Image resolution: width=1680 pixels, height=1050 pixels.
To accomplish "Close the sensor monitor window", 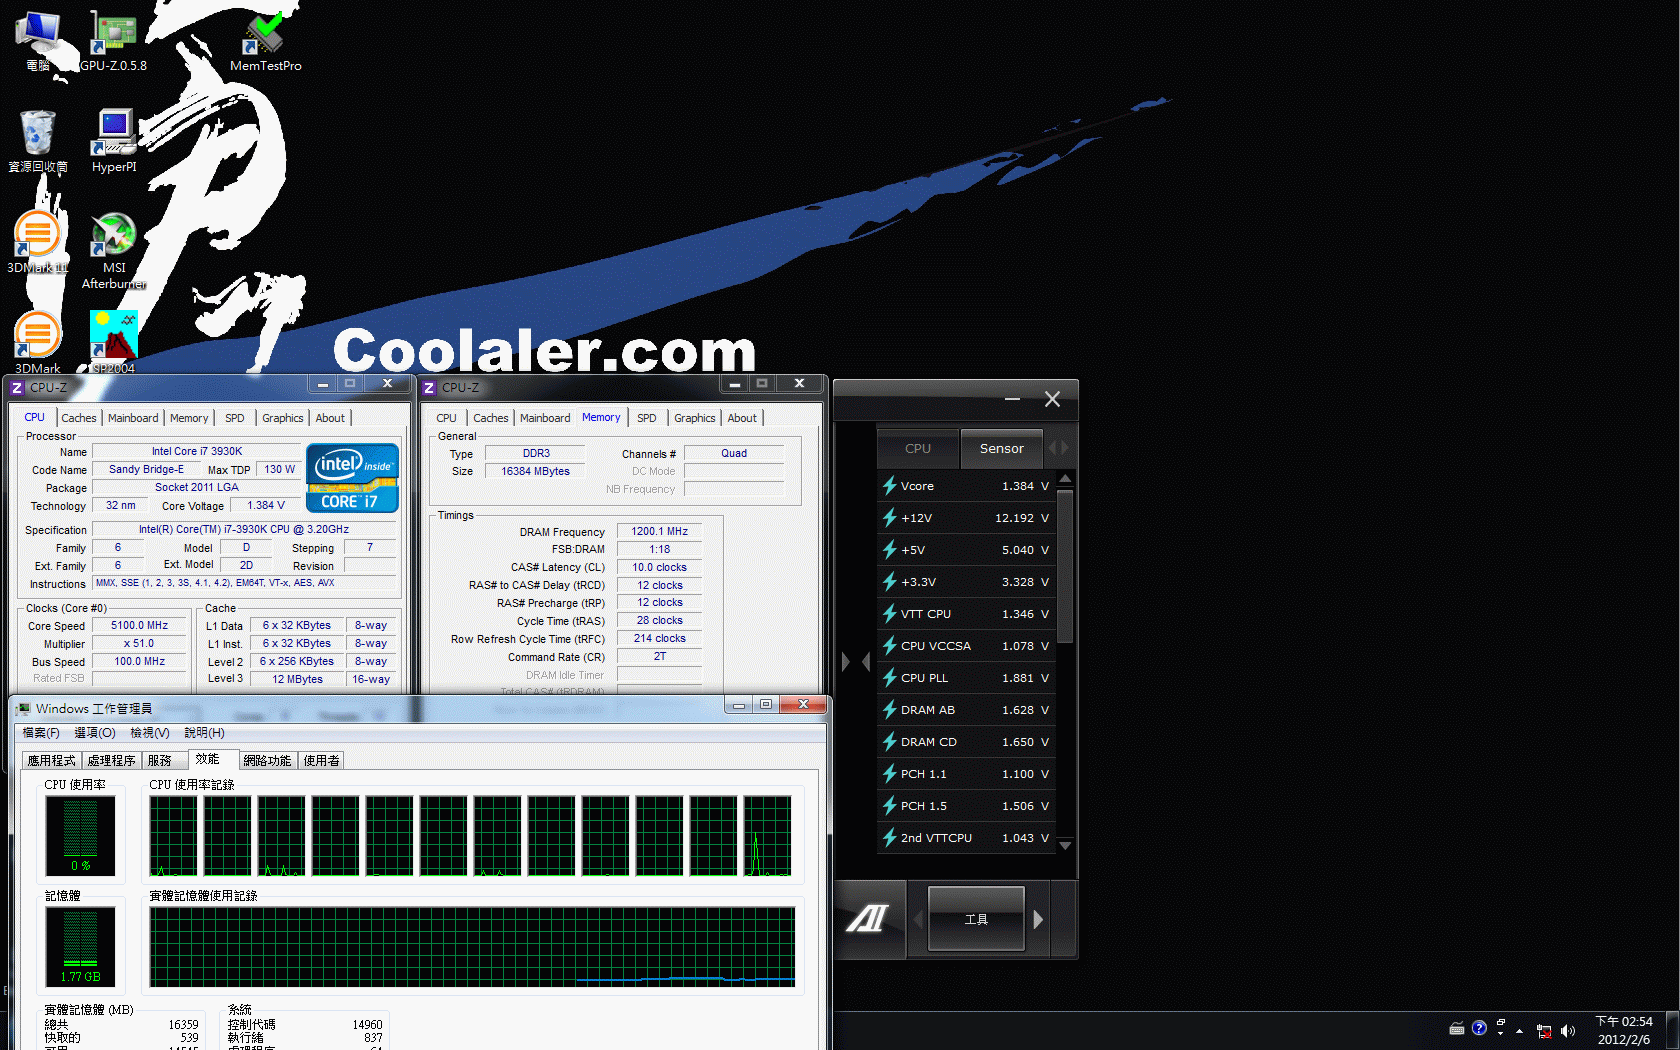I will tap(1052, 399).
